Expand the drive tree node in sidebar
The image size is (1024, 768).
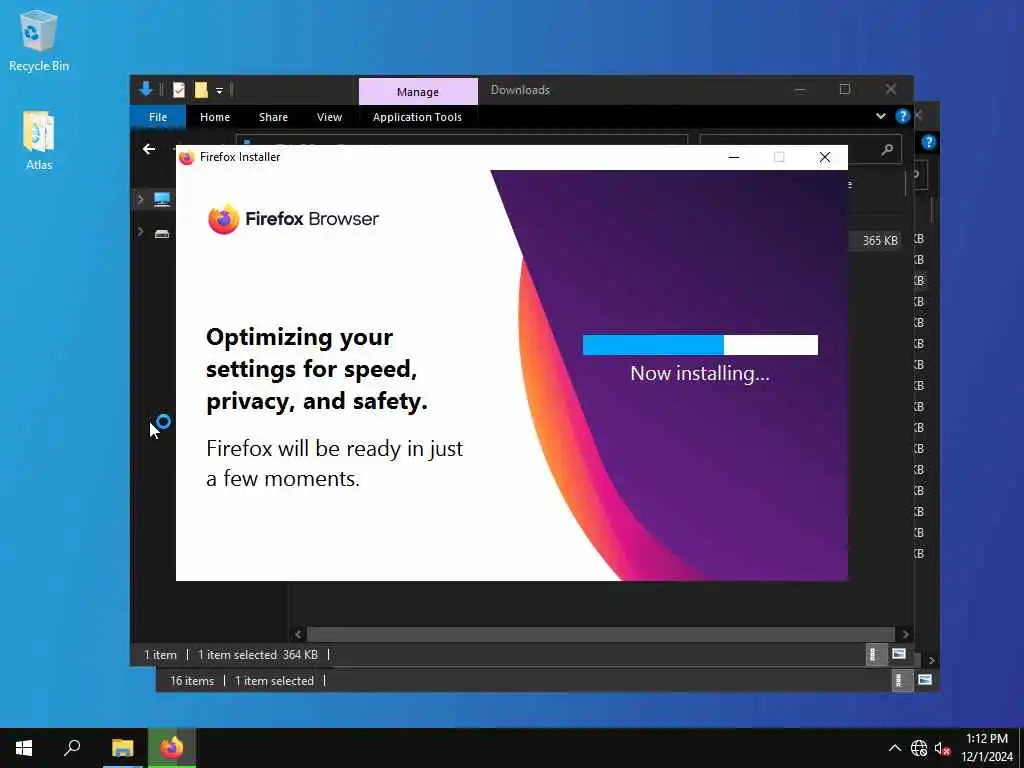tap(140, 231)
